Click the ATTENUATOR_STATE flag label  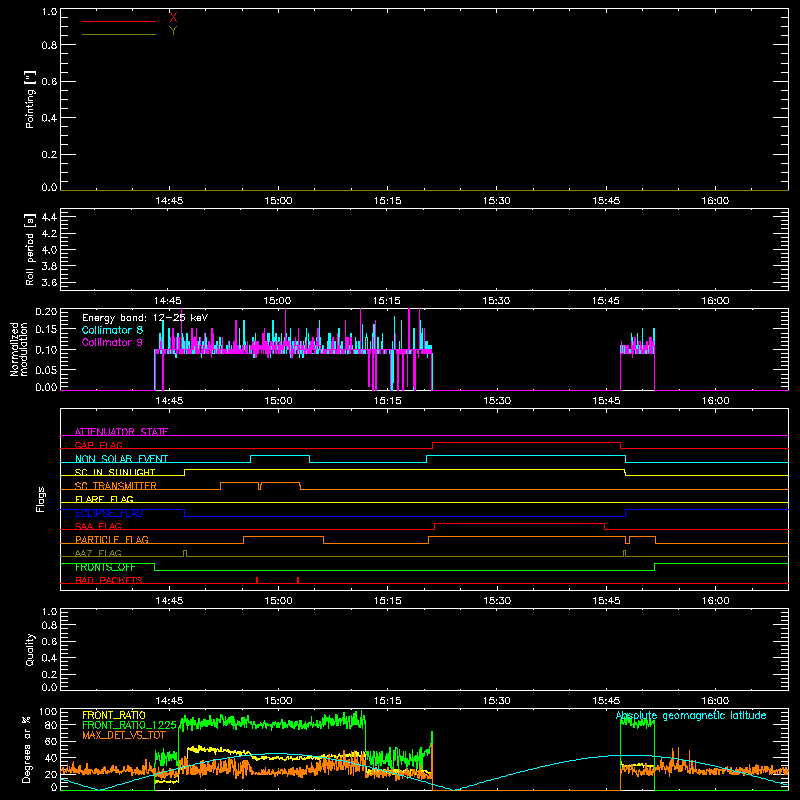121,432
